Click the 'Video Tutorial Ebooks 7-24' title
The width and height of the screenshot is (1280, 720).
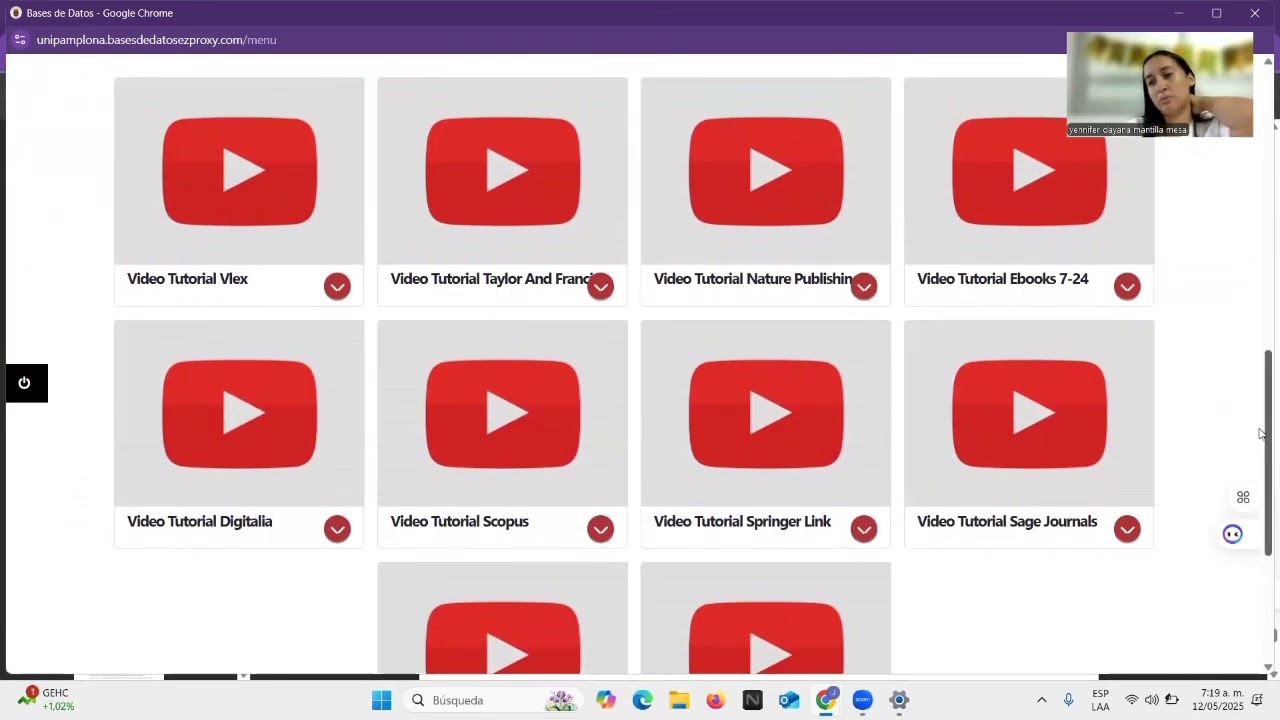[x=1003, y=279]
